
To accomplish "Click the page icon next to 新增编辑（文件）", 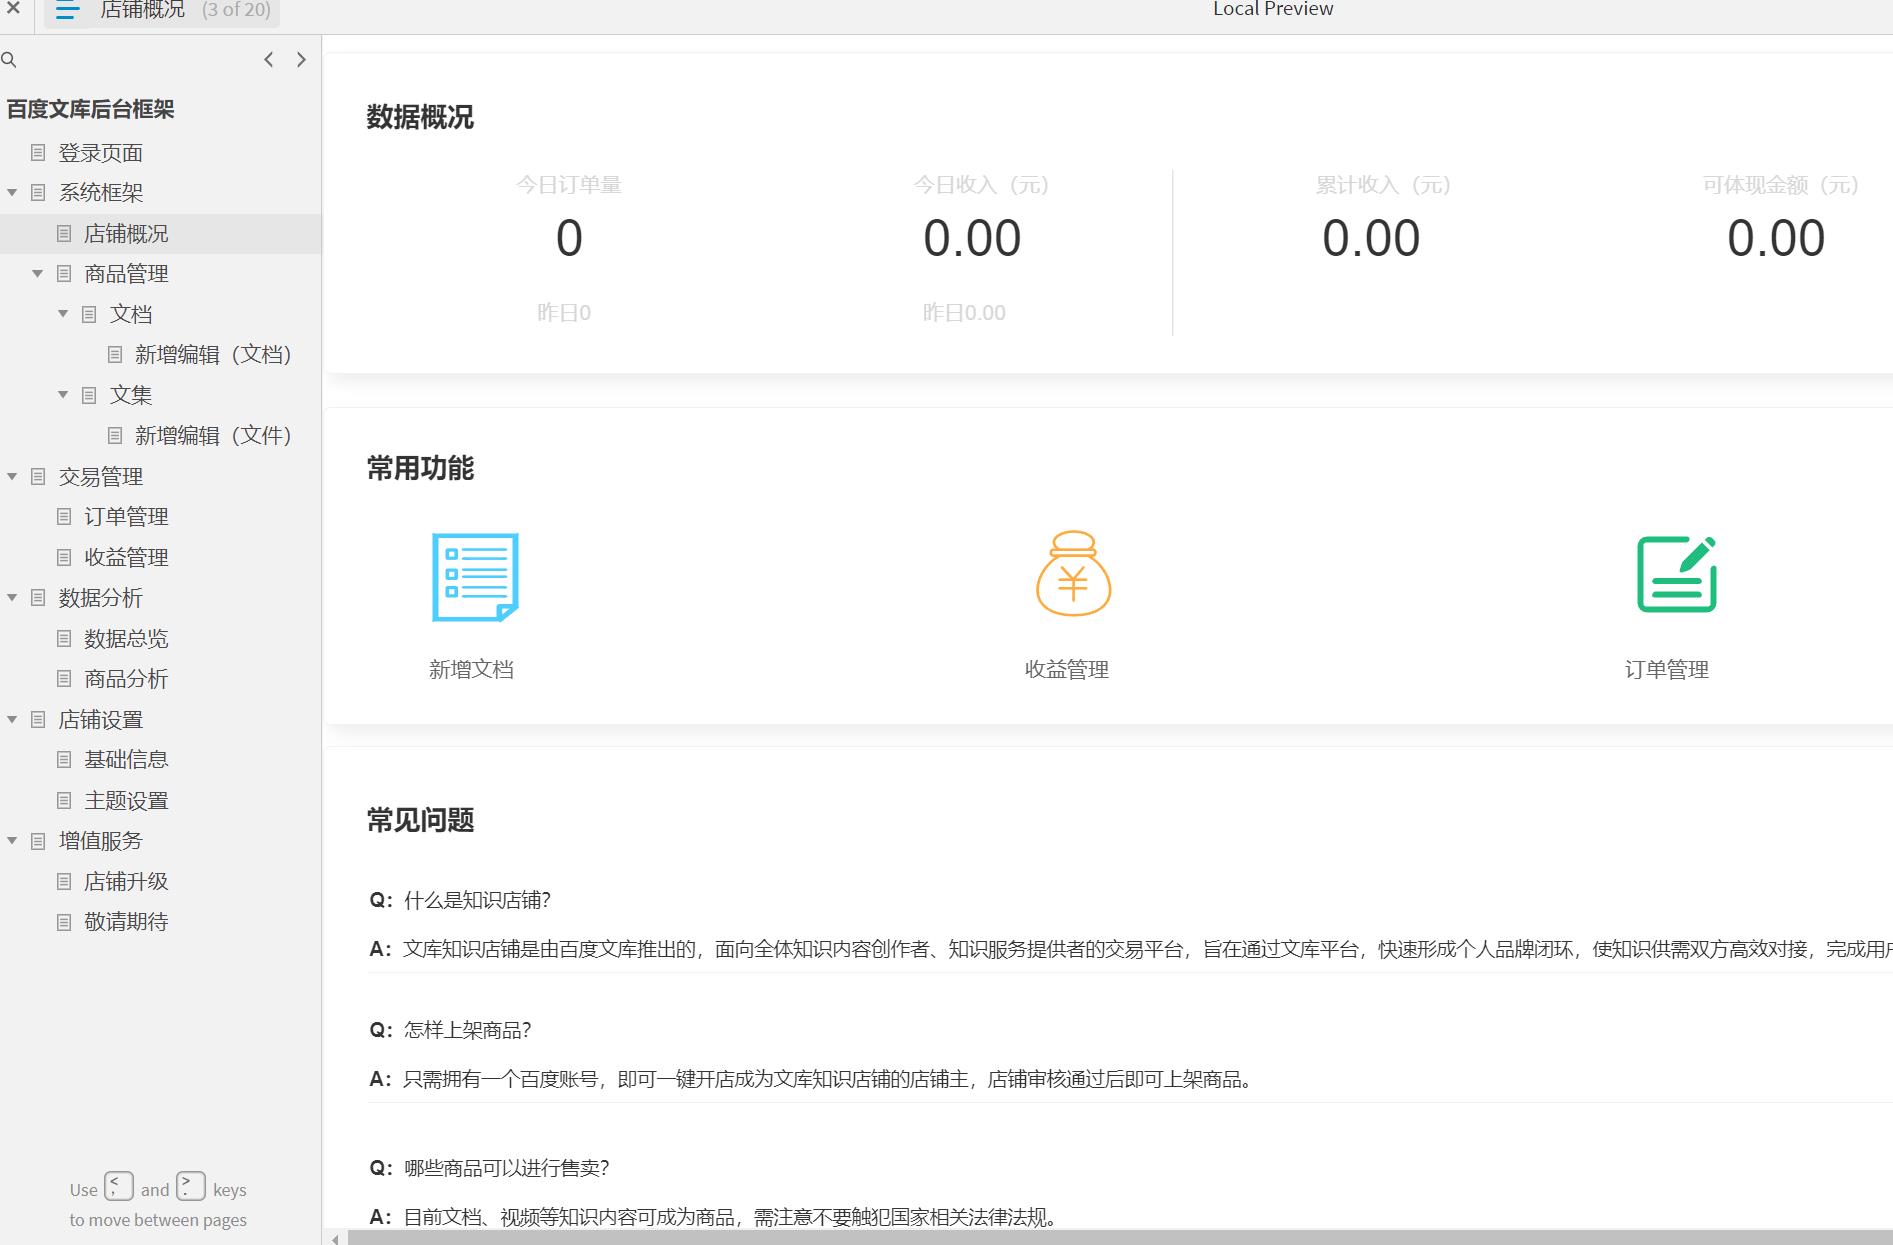I will pyautogui.click(x=115, y=435).
